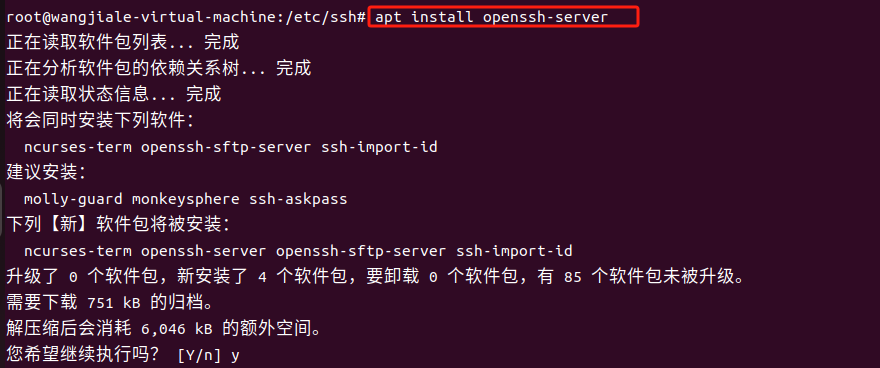Click the 正在分析软件包的依赖关系树 status line

click(159, 68)
